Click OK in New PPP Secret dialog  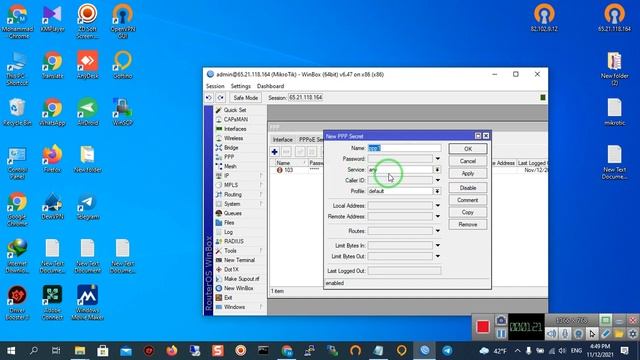[x=468, y=149]
